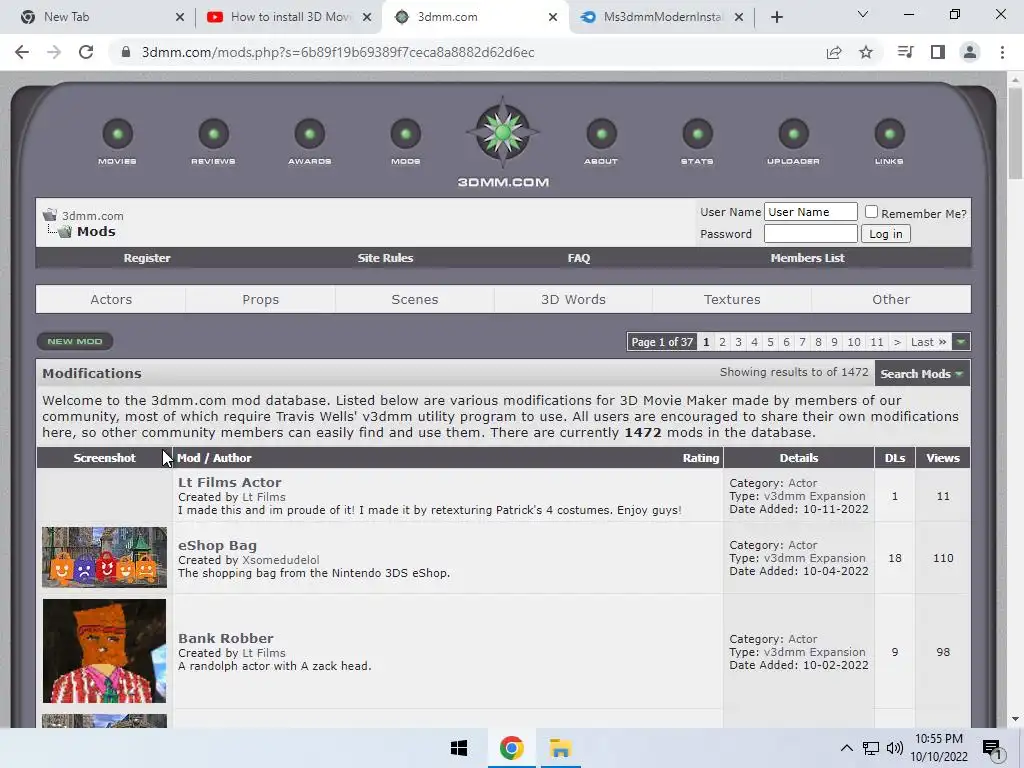Click the network tray icon
1024x768 pixels.
tap(871, 748)
